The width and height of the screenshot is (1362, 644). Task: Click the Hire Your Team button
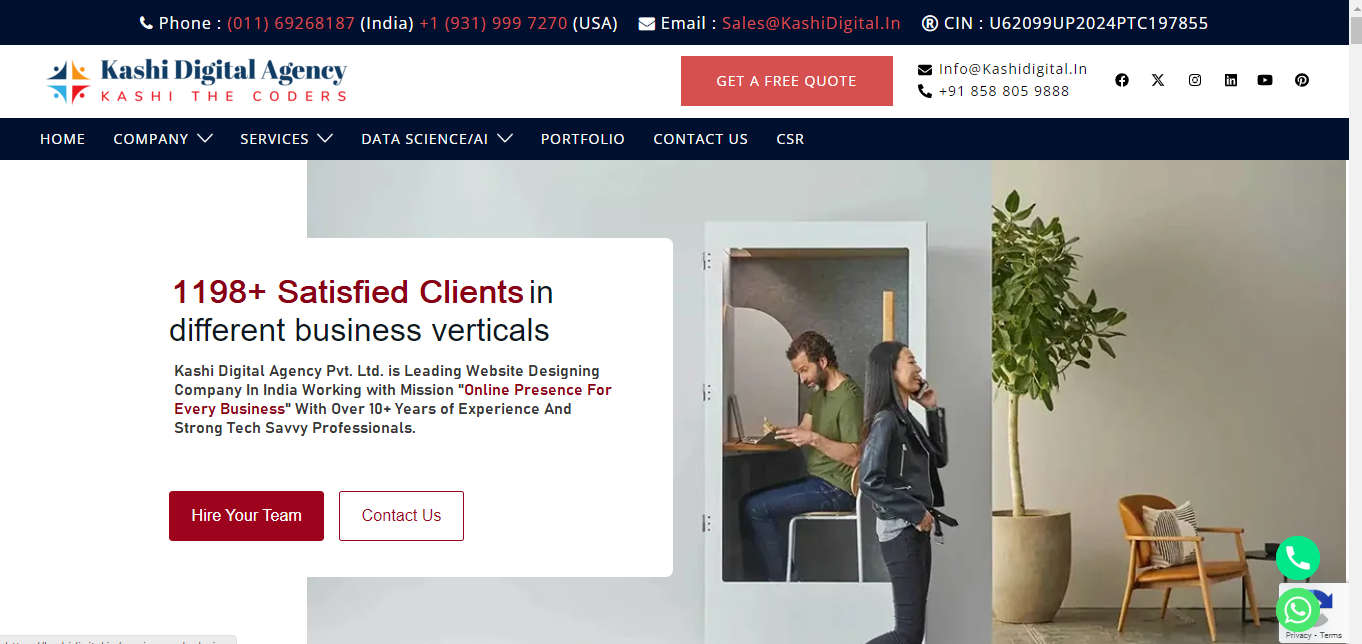246,516
